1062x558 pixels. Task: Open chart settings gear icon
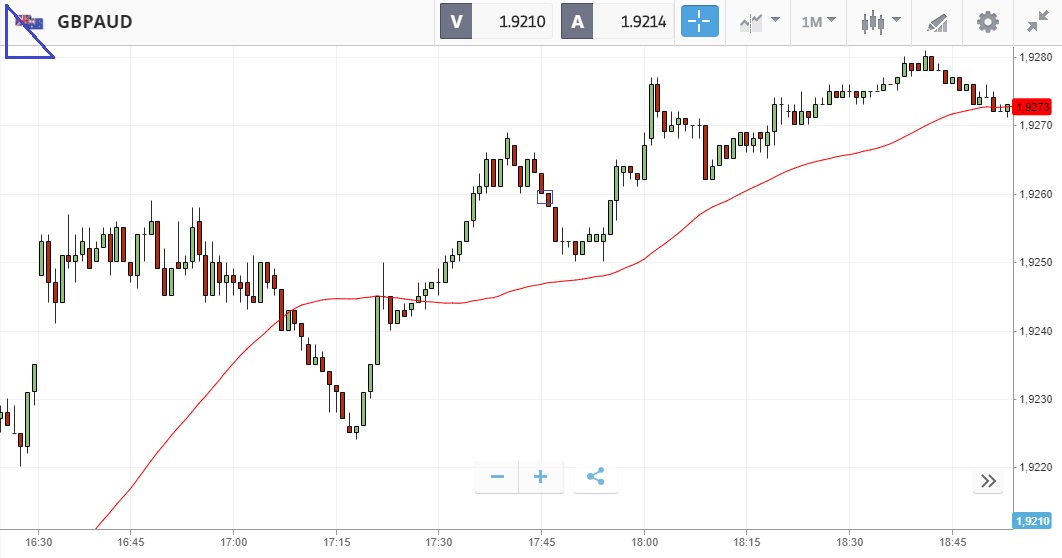coord(988,21)
